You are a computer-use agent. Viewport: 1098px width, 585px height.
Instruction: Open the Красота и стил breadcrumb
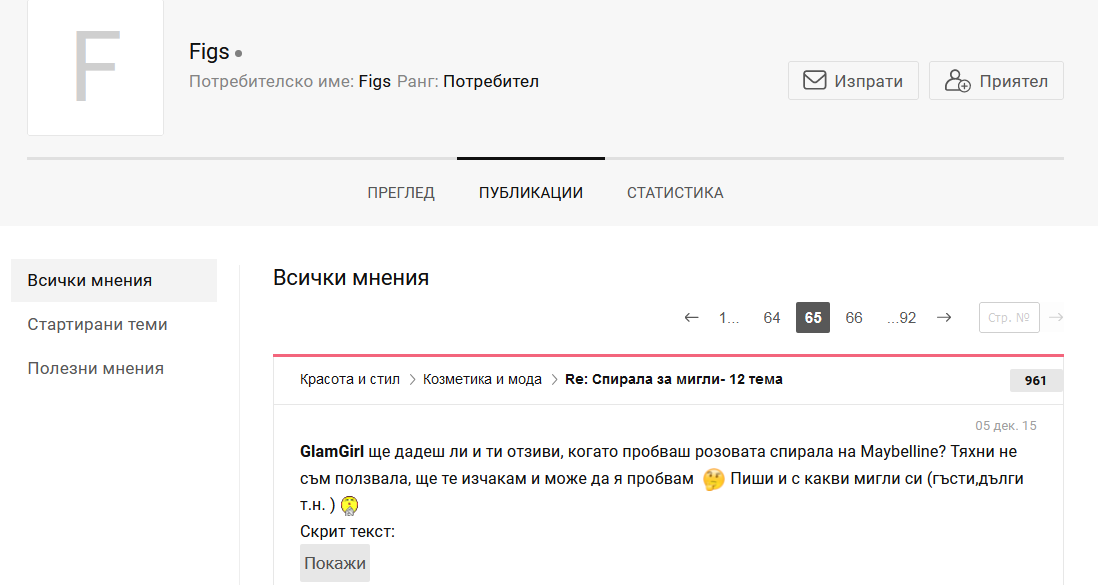pyautogui.click(x=349, y=380)
